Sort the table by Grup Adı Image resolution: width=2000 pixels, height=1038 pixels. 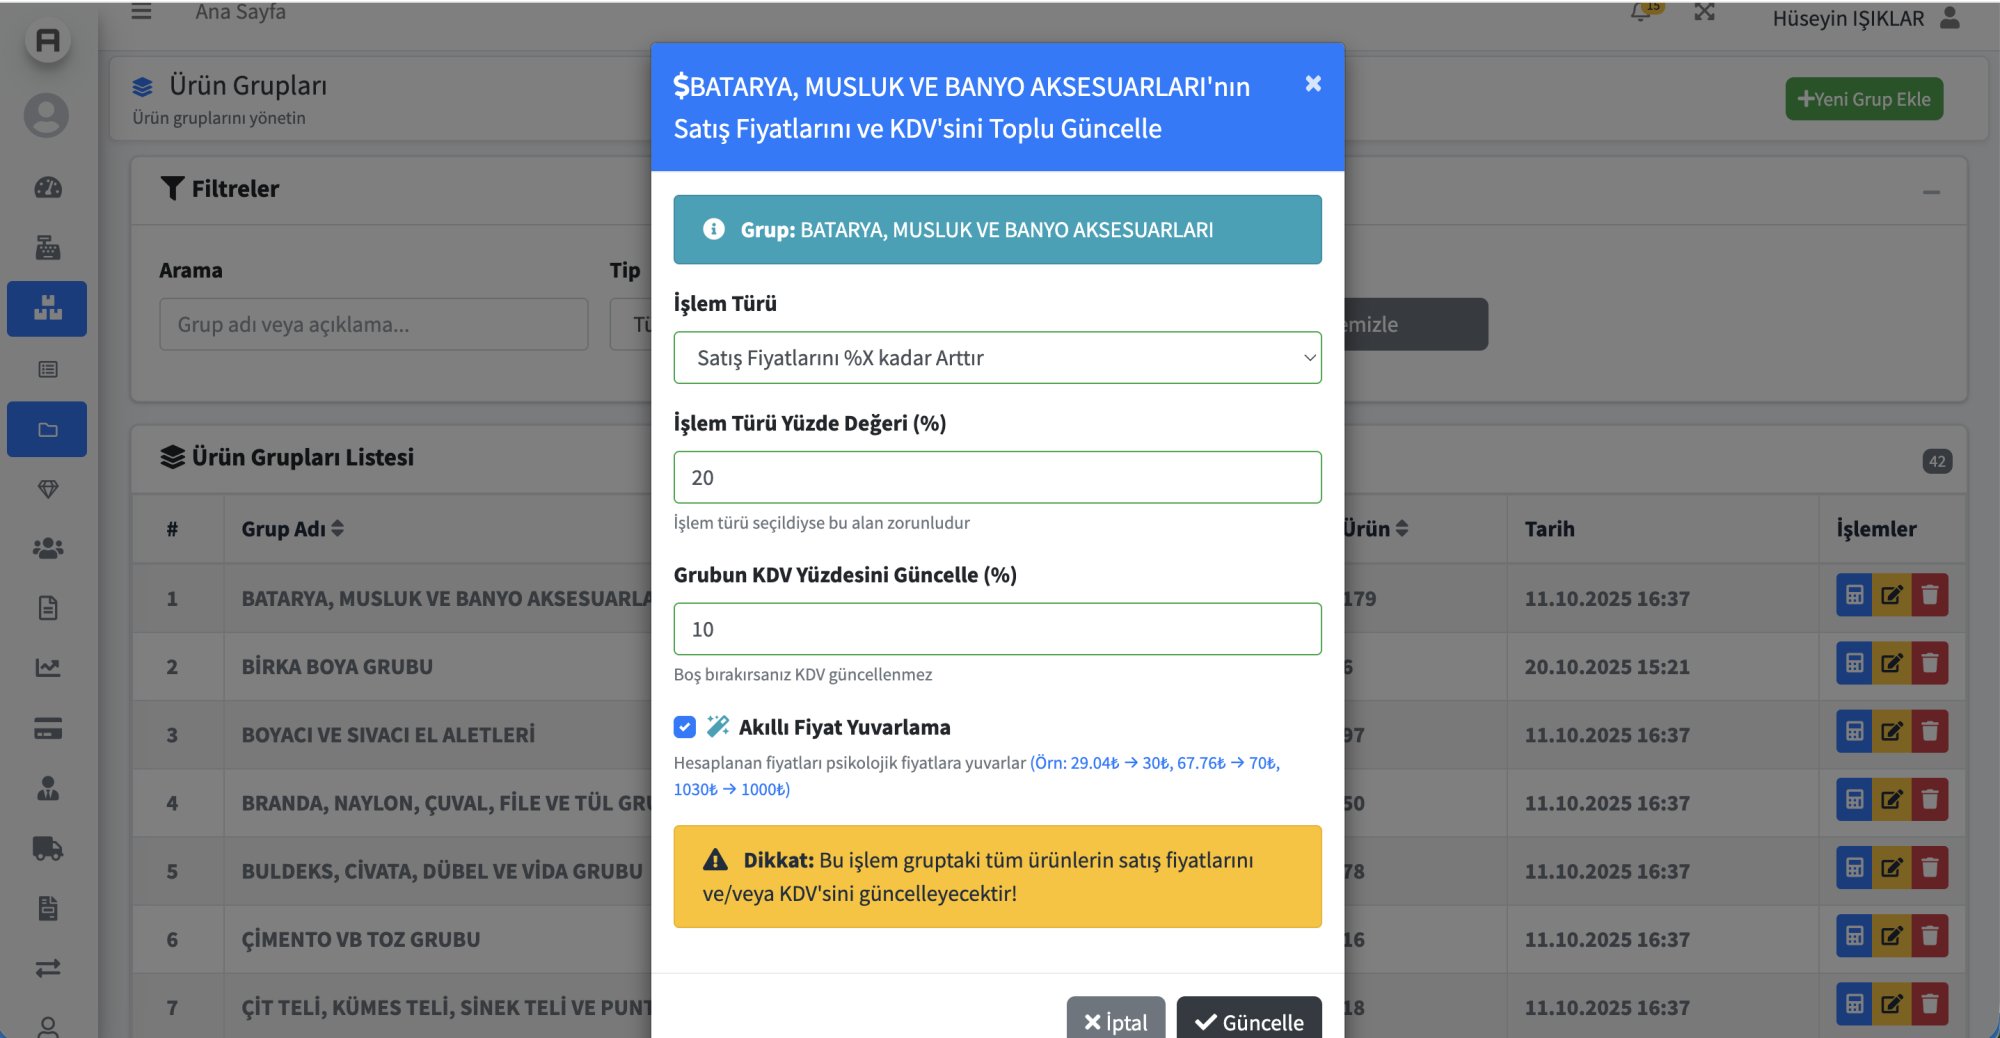point(292,529)
